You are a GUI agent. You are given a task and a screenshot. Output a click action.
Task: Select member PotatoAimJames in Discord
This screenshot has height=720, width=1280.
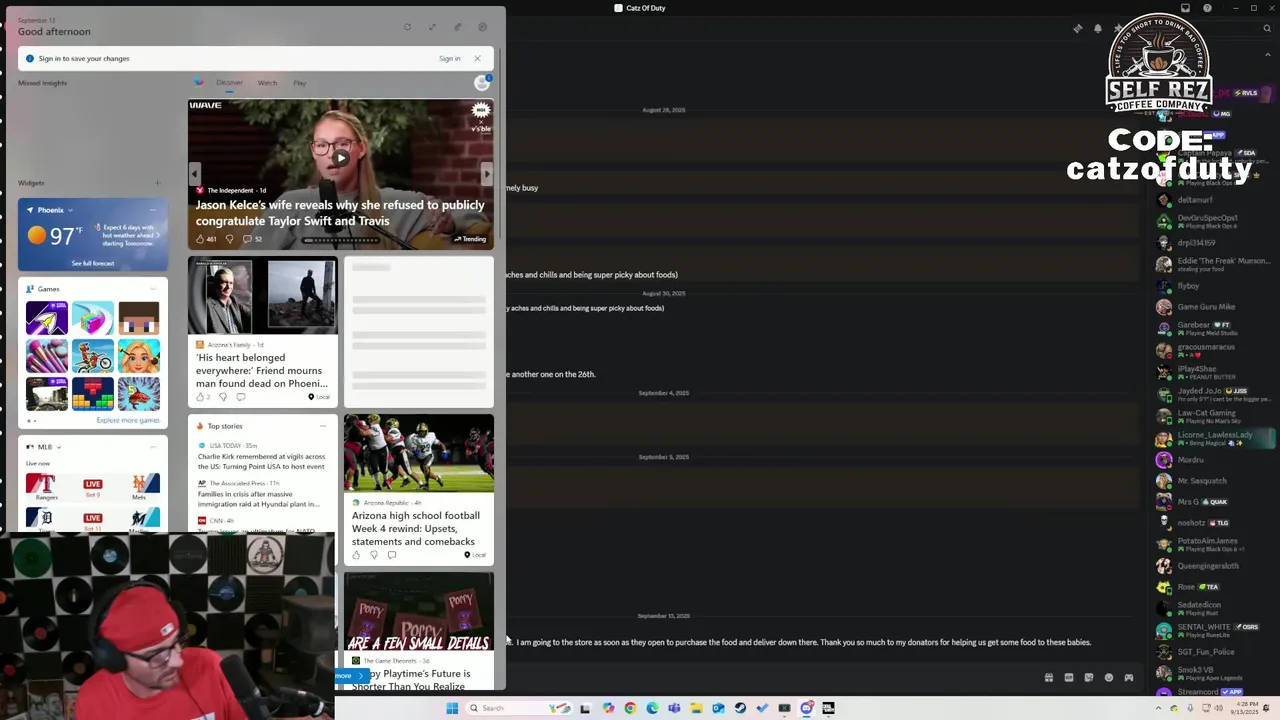click(1213, 544)
